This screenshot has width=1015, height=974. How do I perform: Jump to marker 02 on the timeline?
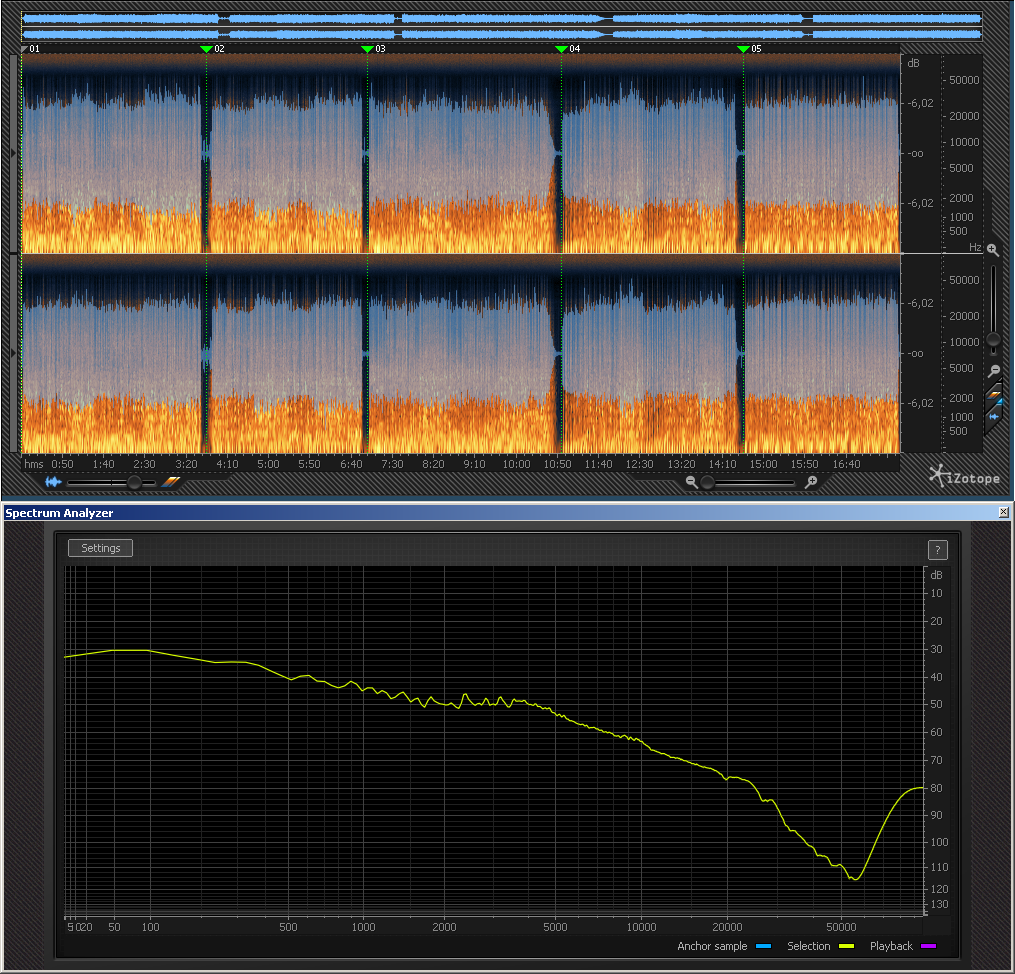tap(207, 48)
